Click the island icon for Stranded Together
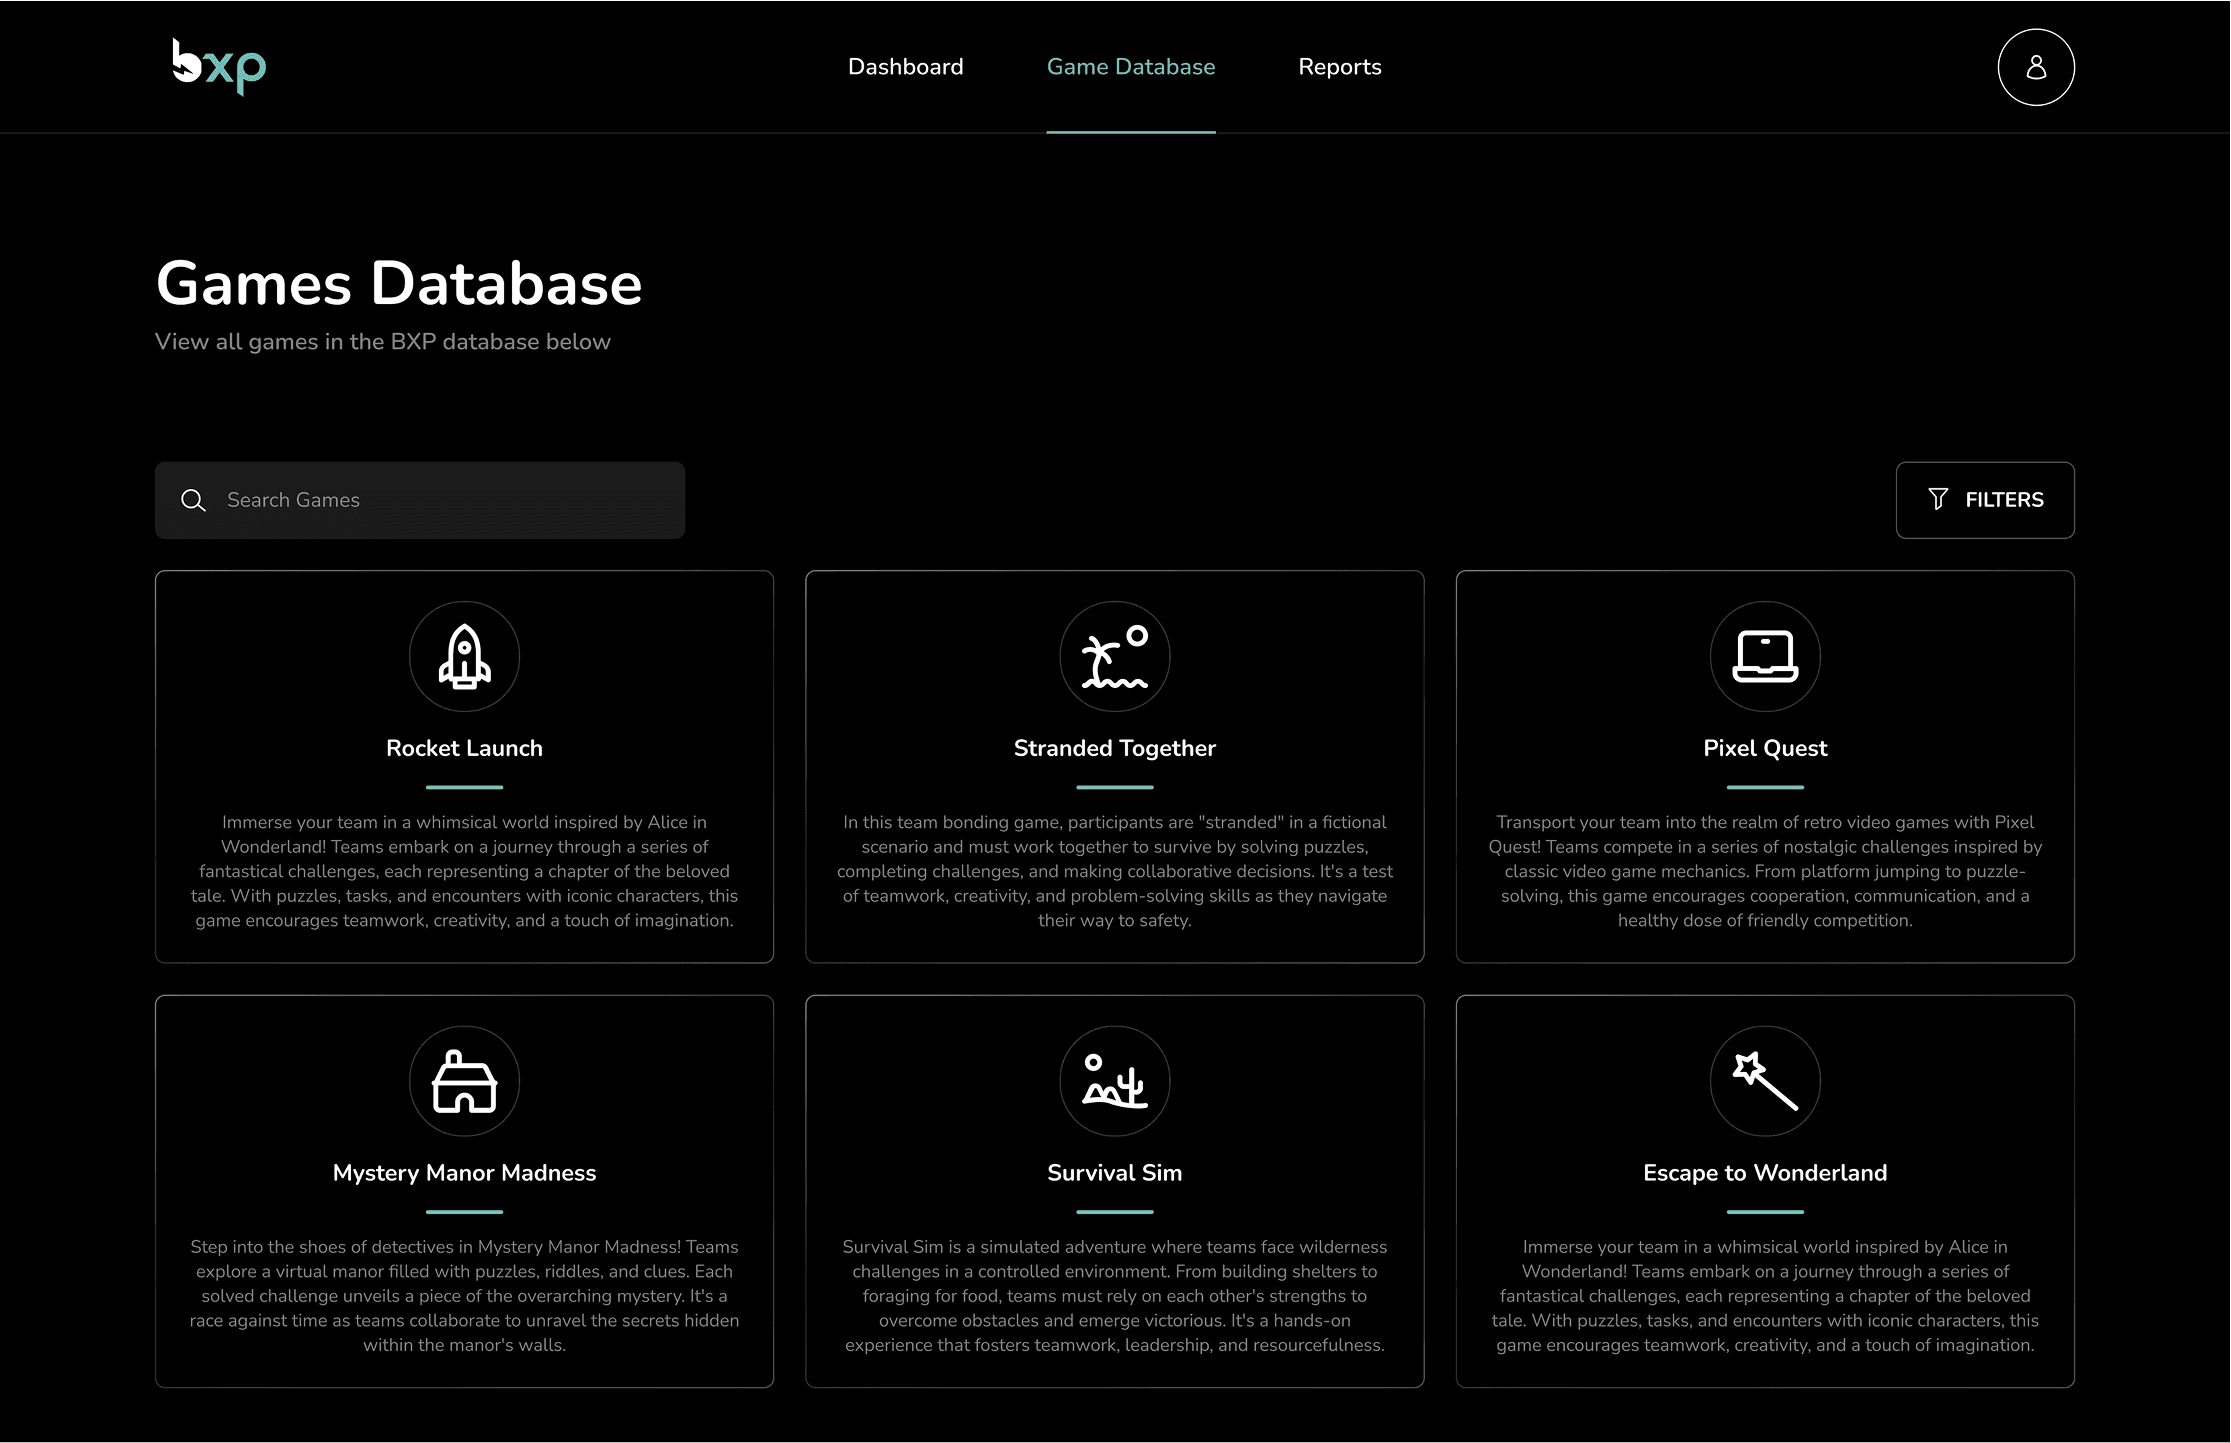Viewport: 2231px width, 1443px height. coord(1114,656)
